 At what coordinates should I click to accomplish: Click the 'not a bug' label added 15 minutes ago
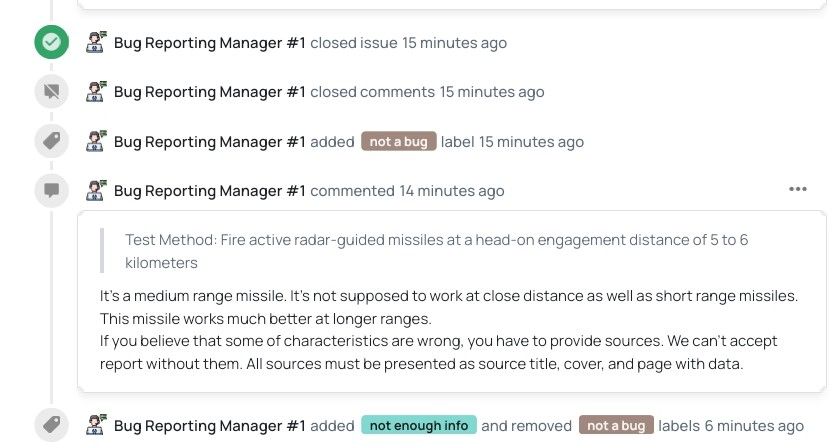399,142
